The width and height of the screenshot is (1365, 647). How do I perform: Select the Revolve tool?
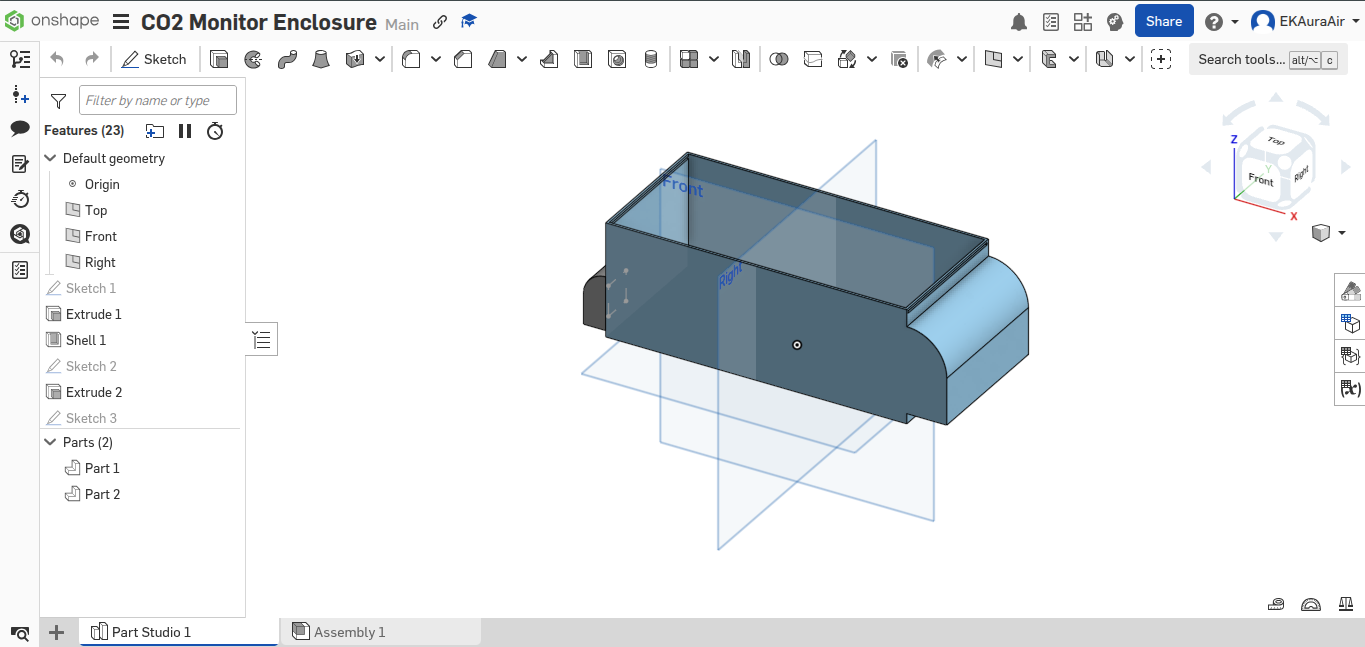point(252,59)
